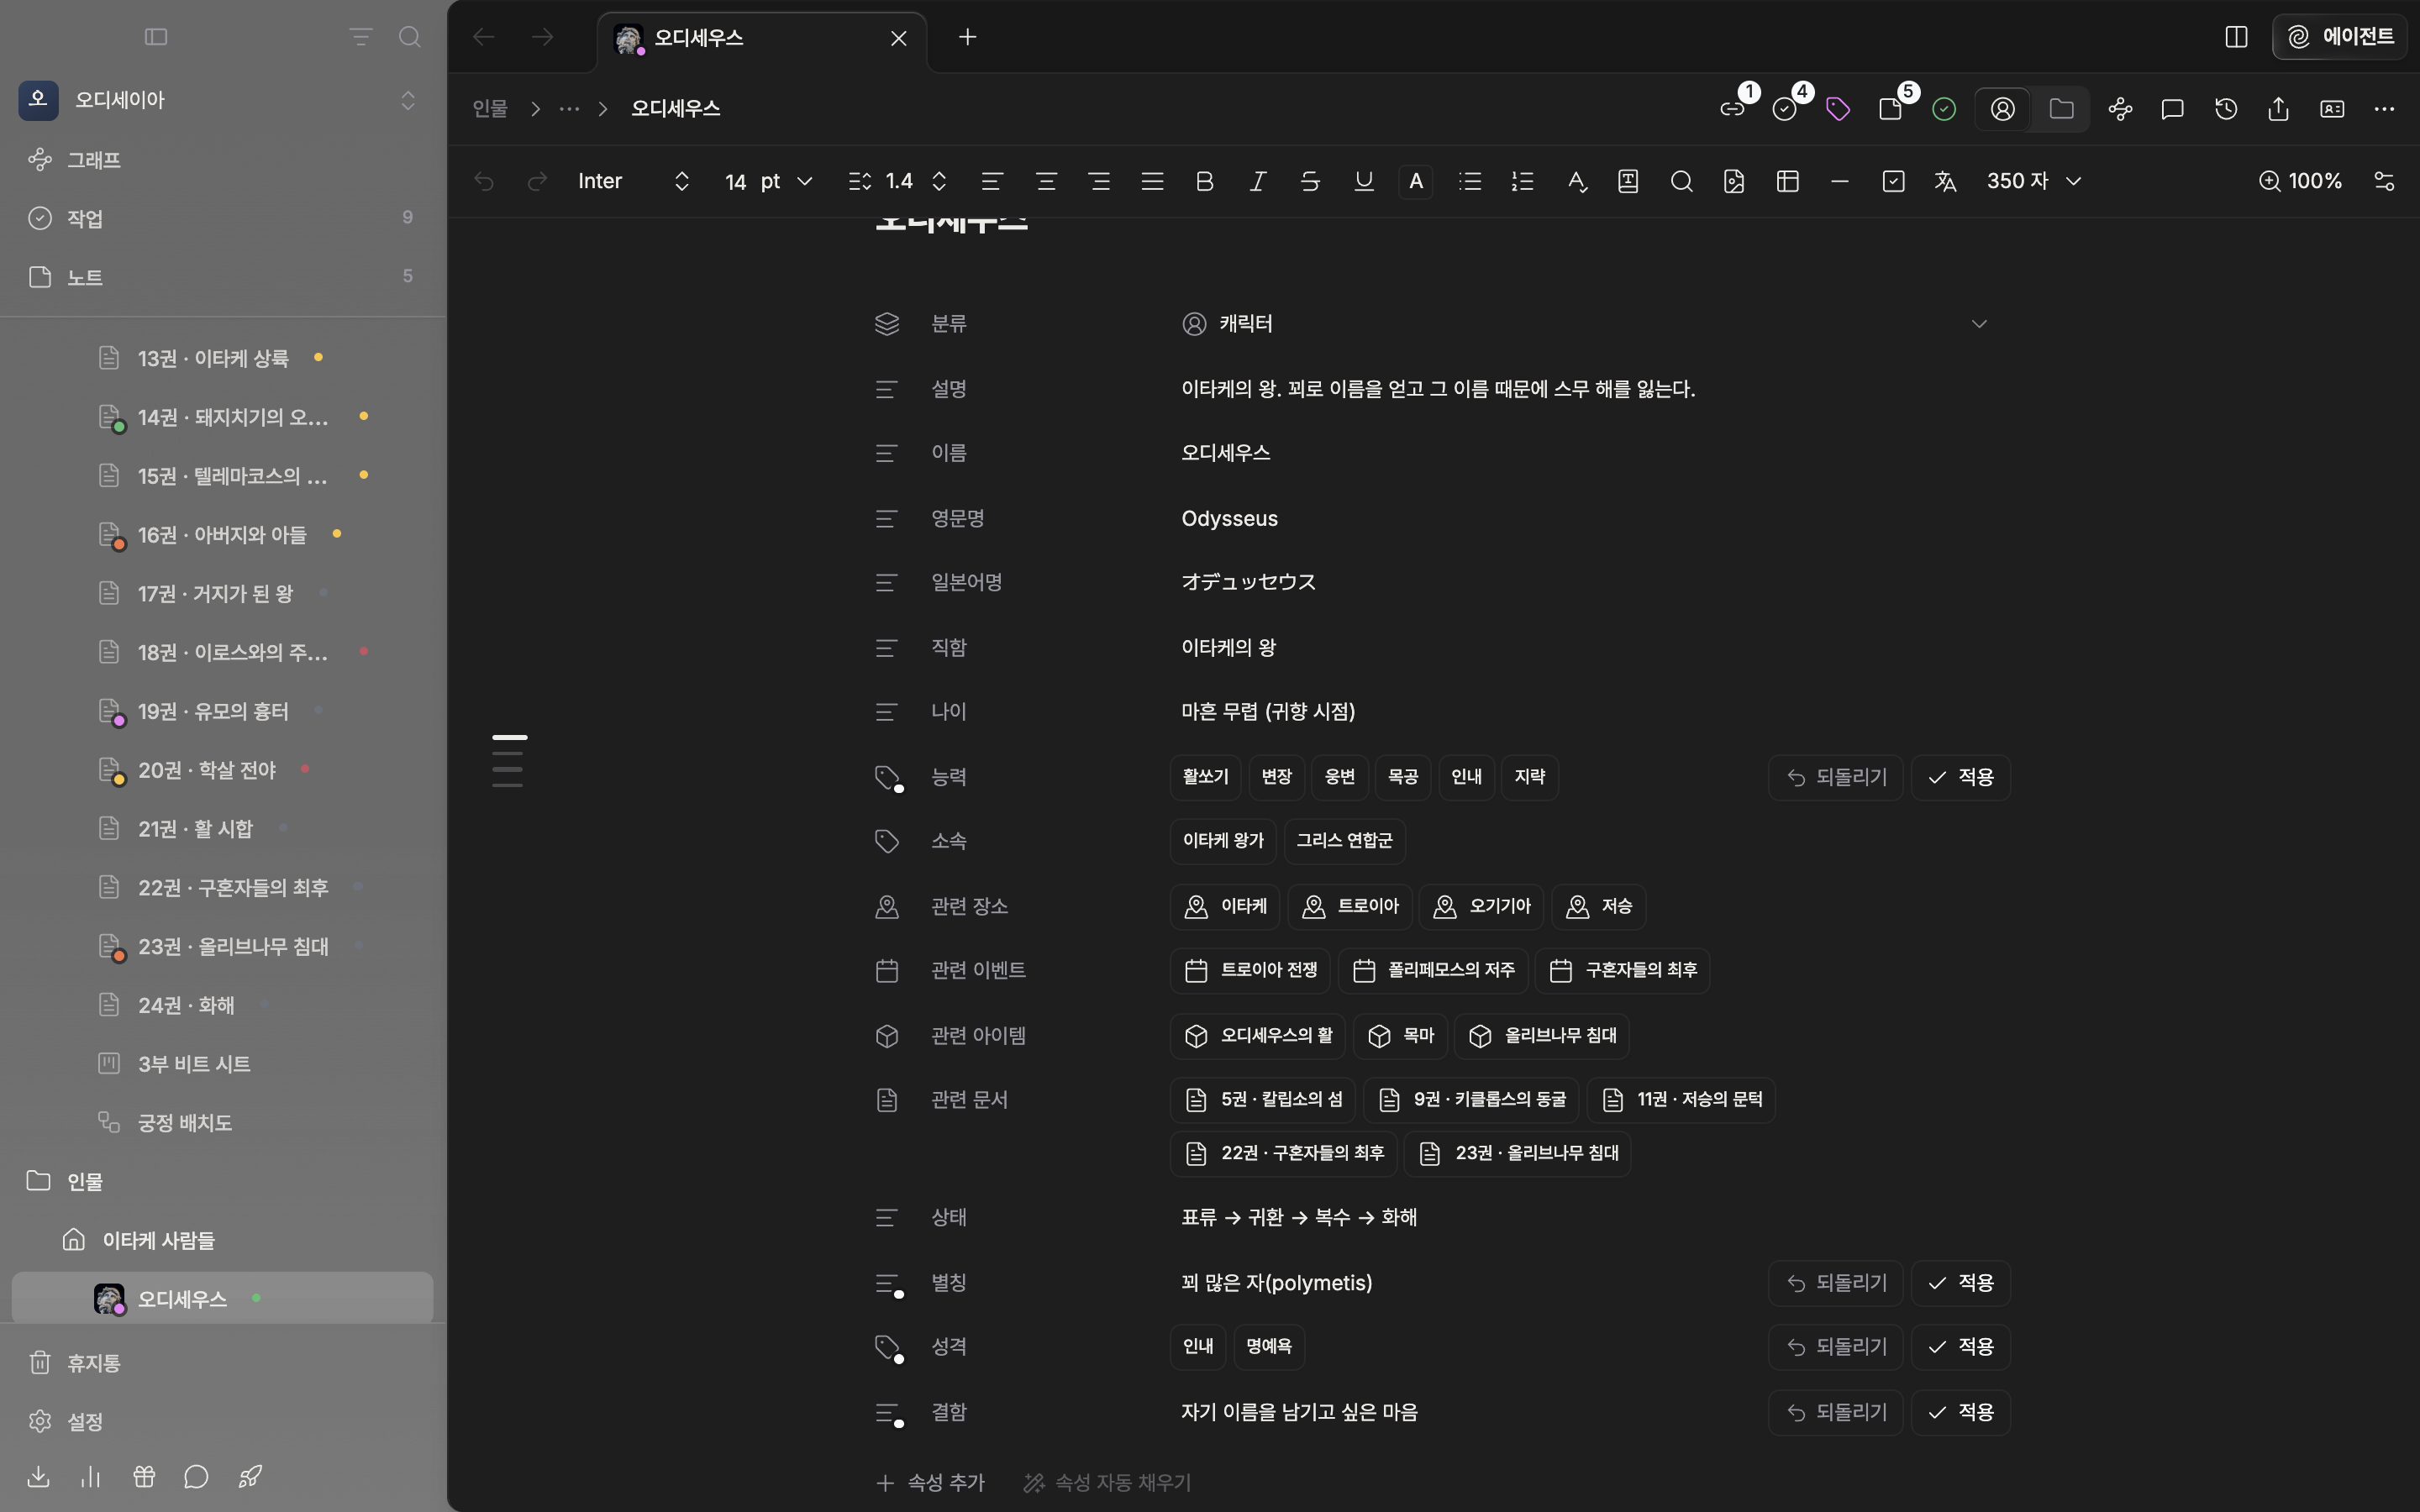Toggle the split view icon
The height and width of the screenshot is (1512, 2420).
click(2237, 37)
